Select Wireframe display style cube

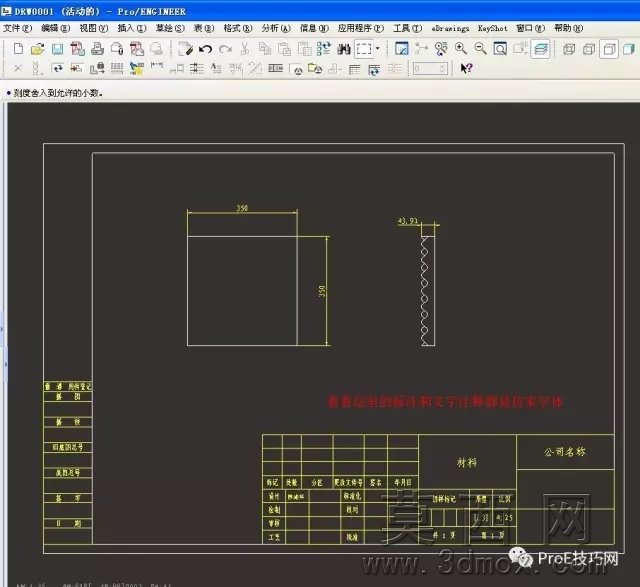[x=569, y=49]
